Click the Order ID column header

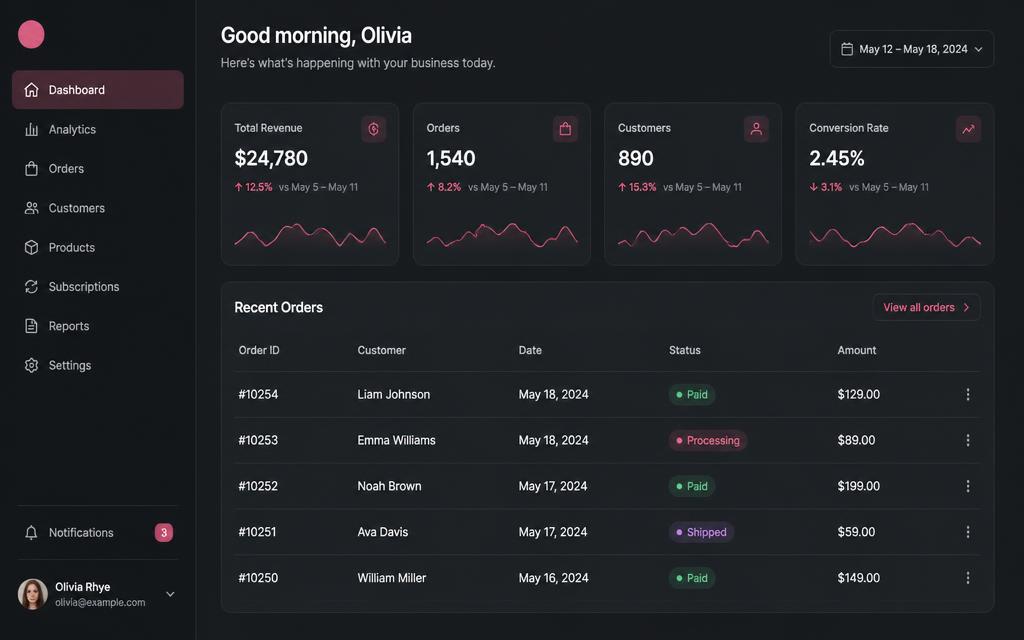(x=259, y=350)
